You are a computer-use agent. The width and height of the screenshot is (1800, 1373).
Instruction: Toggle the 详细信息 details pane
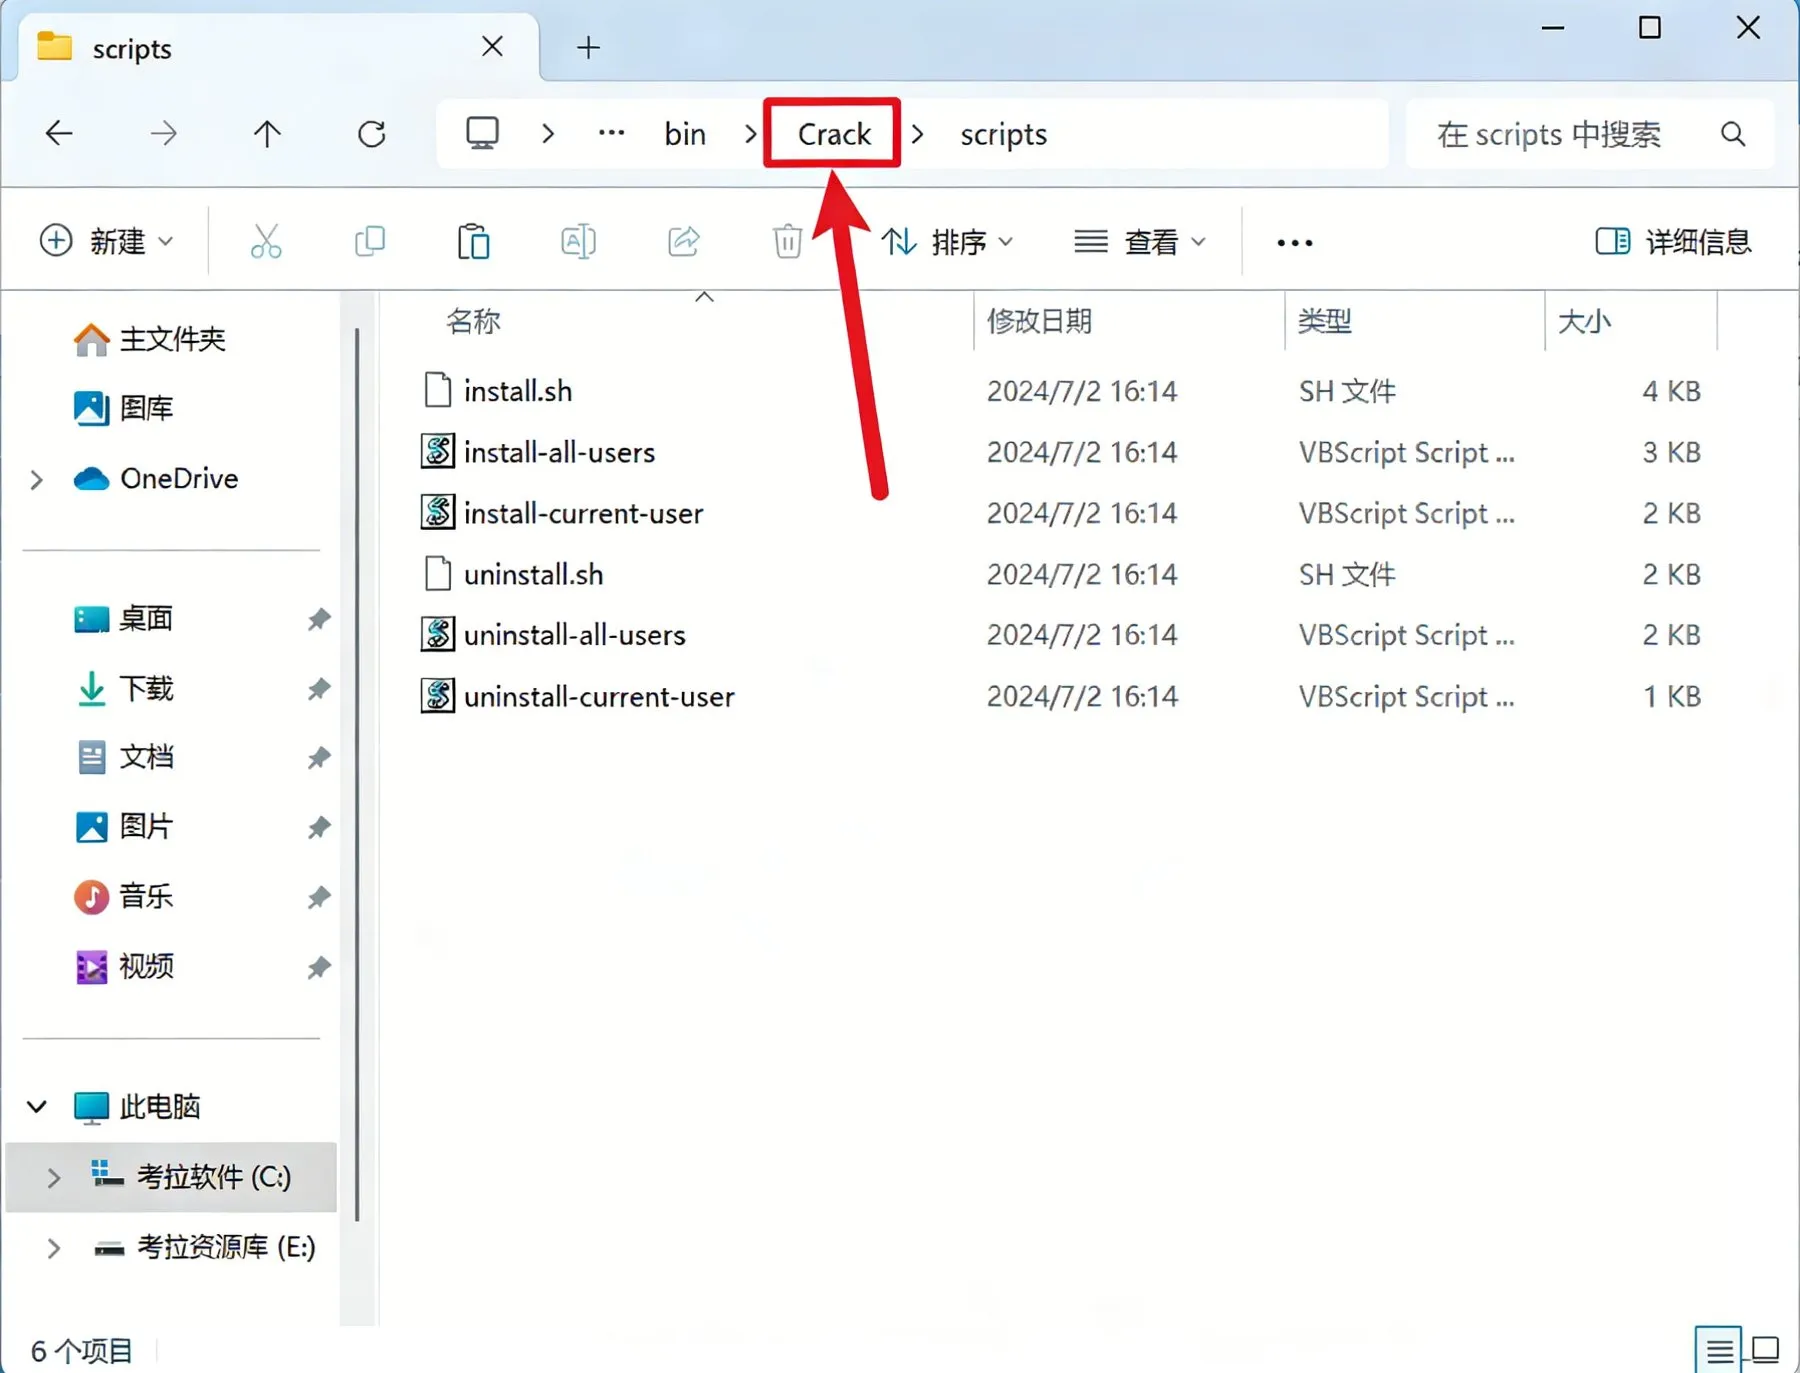[x=1673, y=241]
